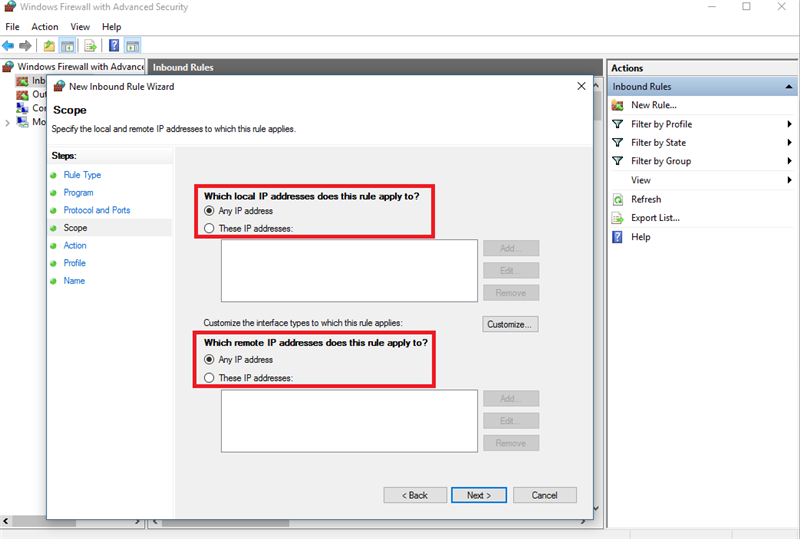Select 'Any IP address' for remote addresses

pyautogui.click(x=209, y=360)
